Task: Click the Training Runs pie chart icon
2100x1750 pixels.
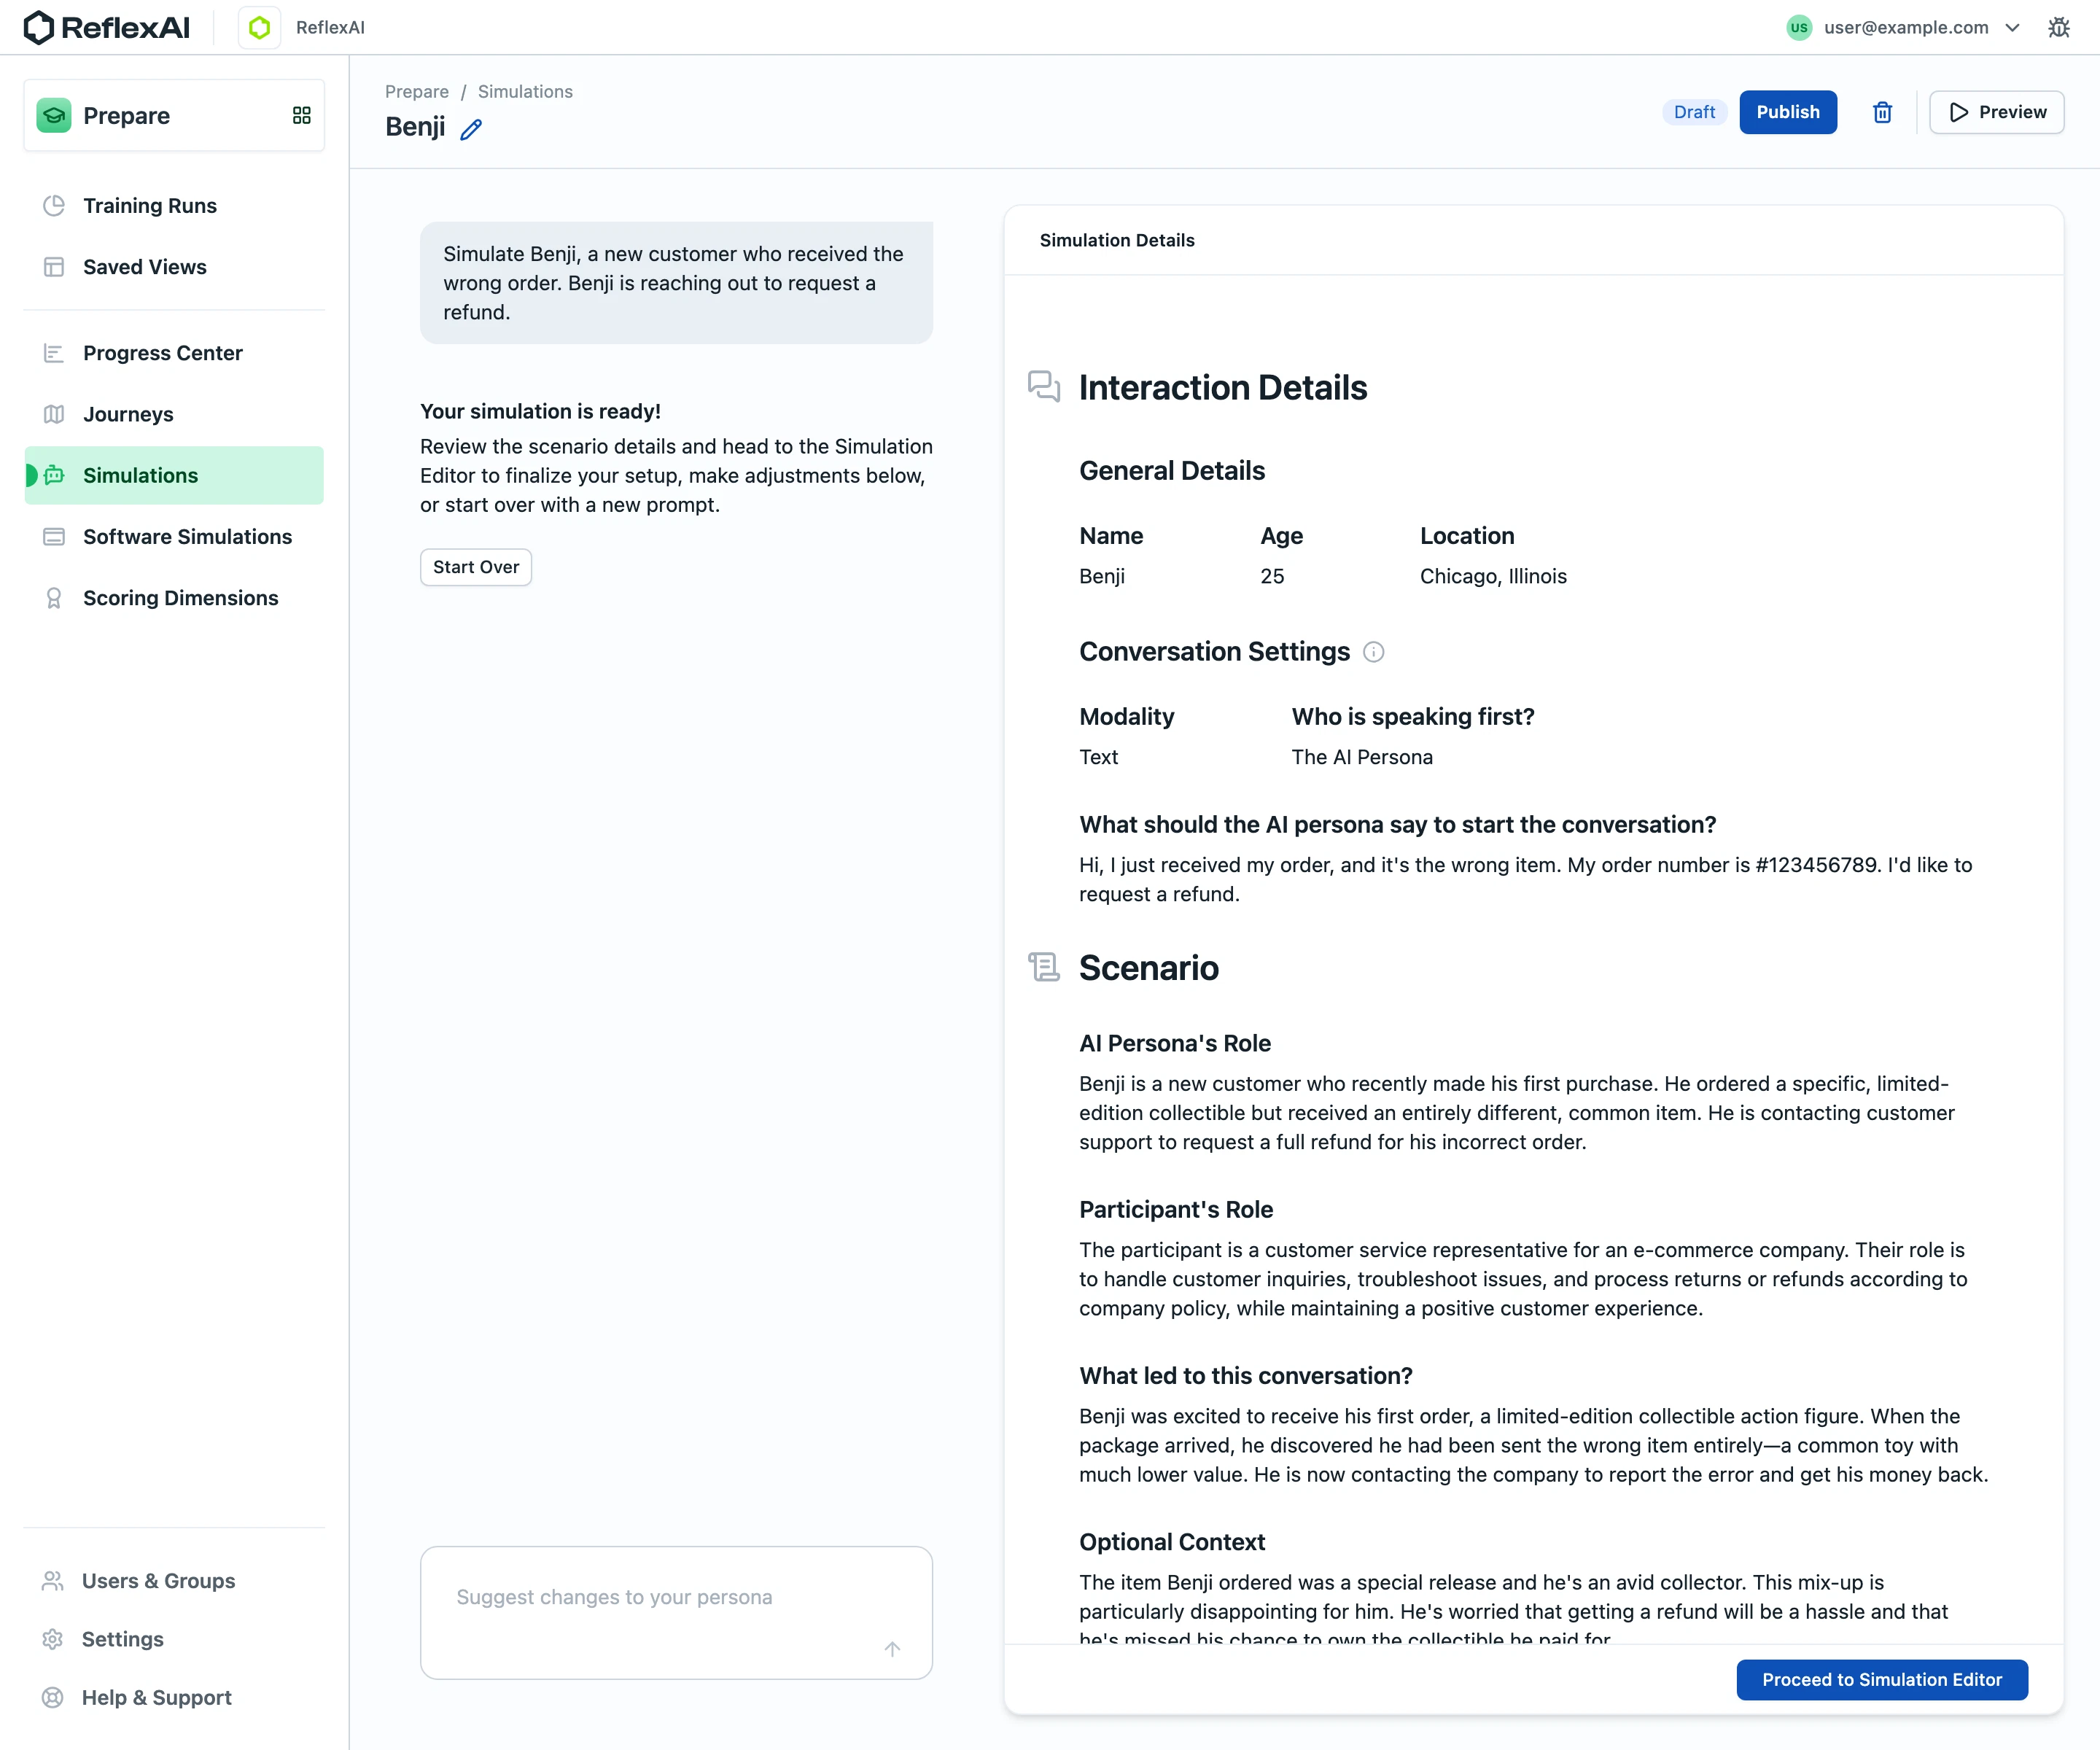Action: 54,205
